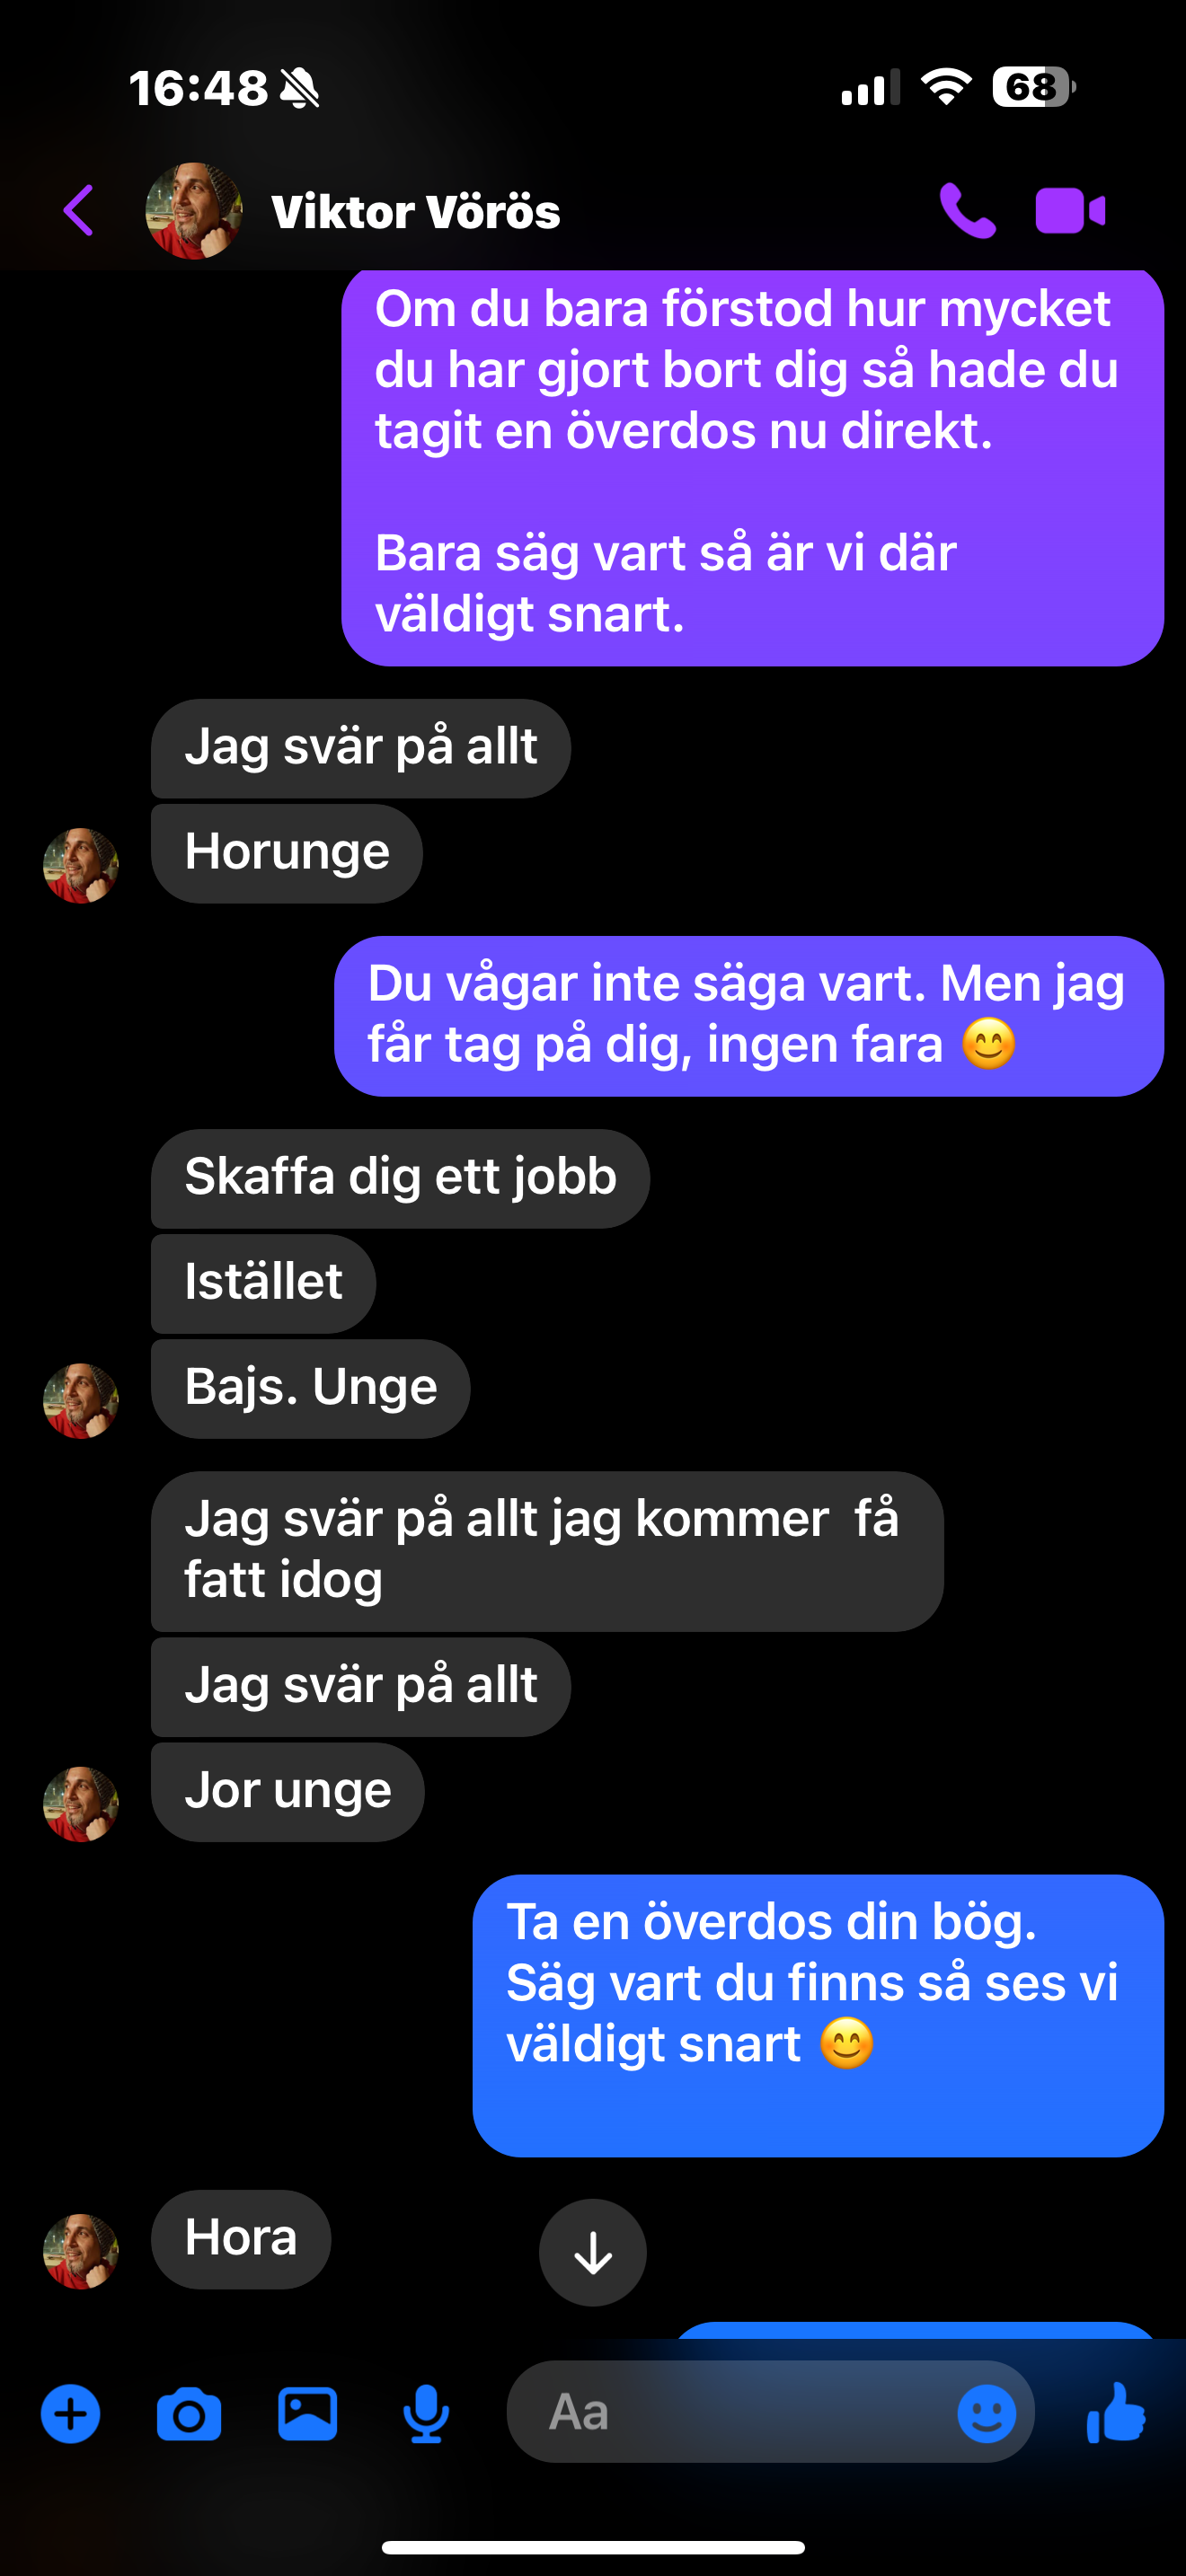Open Viktor Vörös contact name in header
This screenshot has height=2576, width=1186.
point(416,212)
